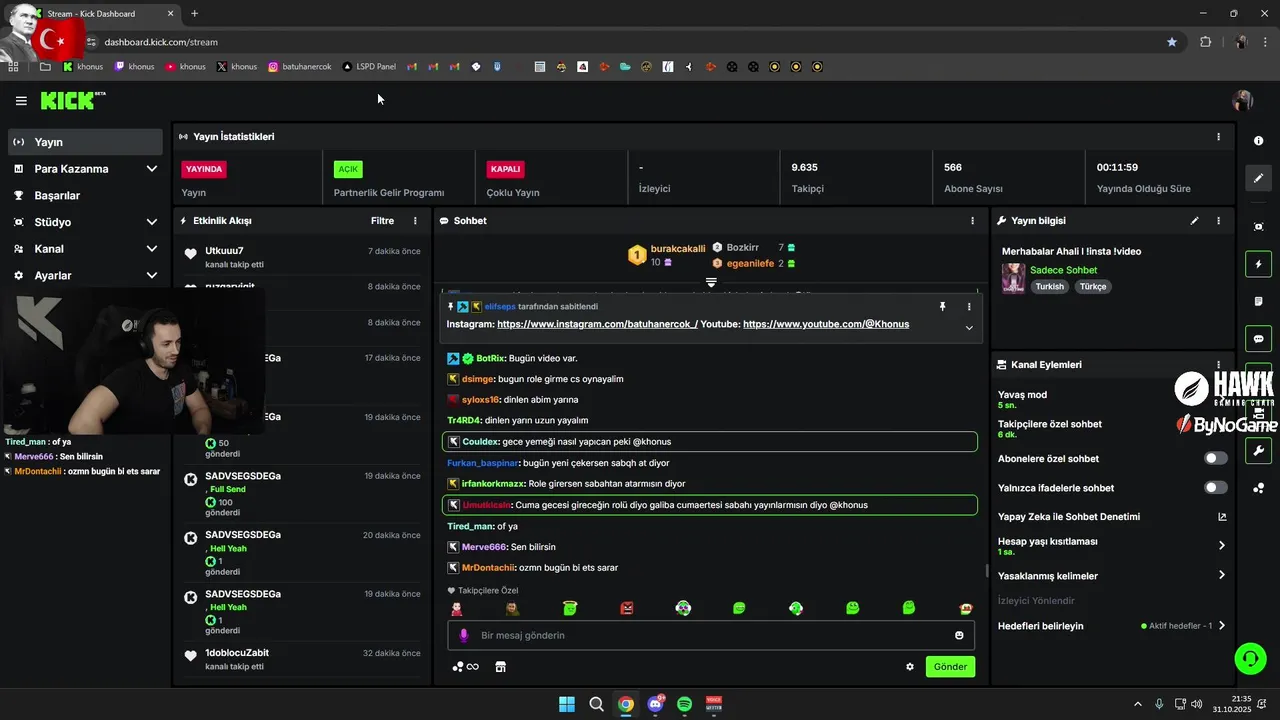Open the profile avatar at dashboard top right

click(x=1243, y=100)
